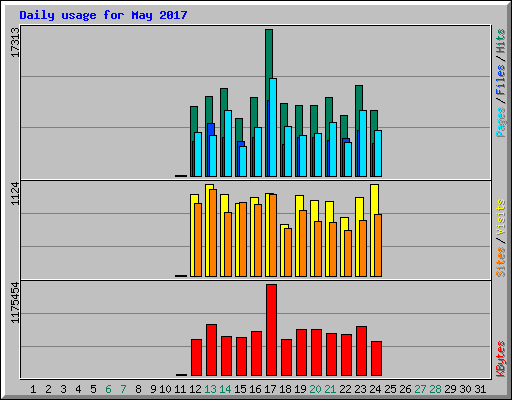Click the Visits legend label
The height and width of the screenshot is (400, 512).
(x=501, y=217)
